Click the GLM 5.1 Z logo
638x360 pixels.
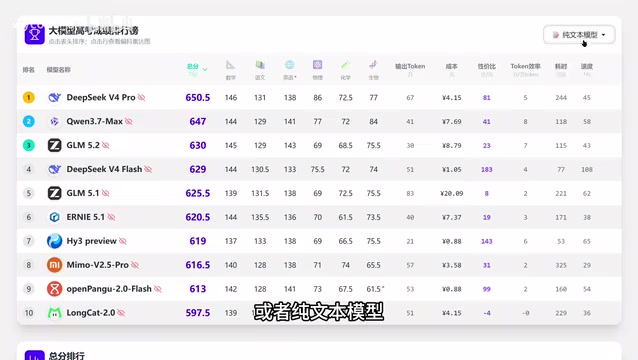point(55,193)
